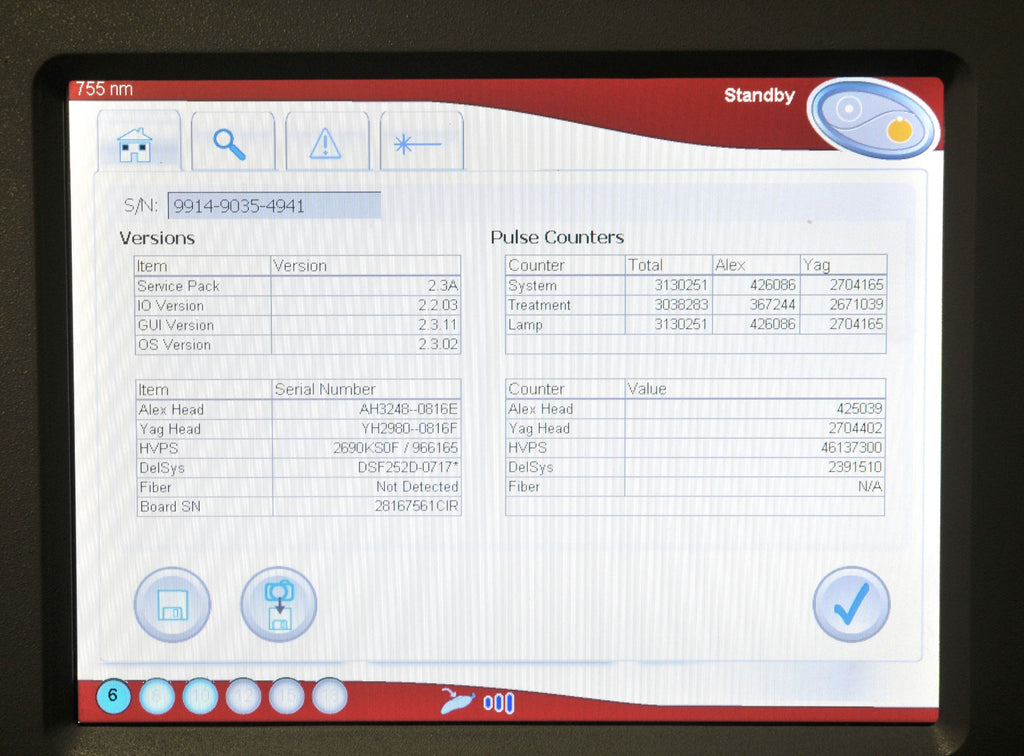Tap Treatment total value 3038283

[681, 305]
